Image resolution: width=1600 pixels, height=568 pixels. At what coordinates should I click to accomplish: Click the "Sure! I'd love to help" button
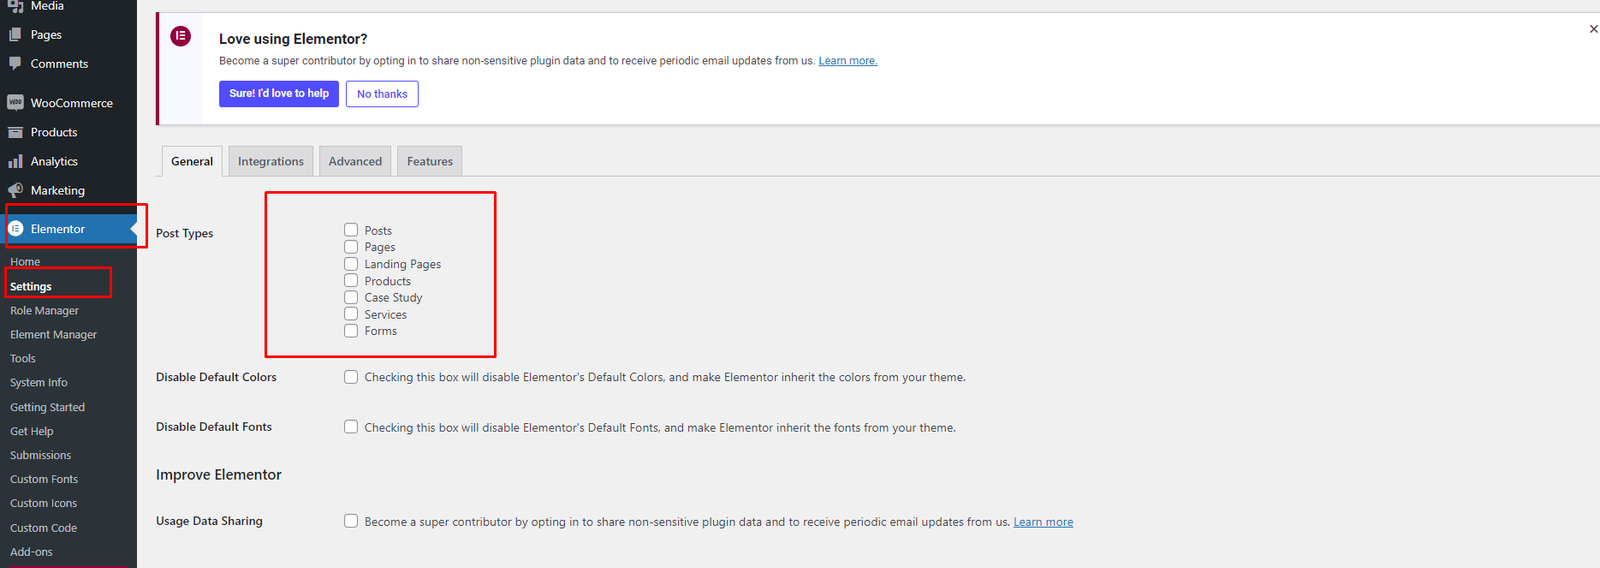pyautogui.click(x=279, y=94)
